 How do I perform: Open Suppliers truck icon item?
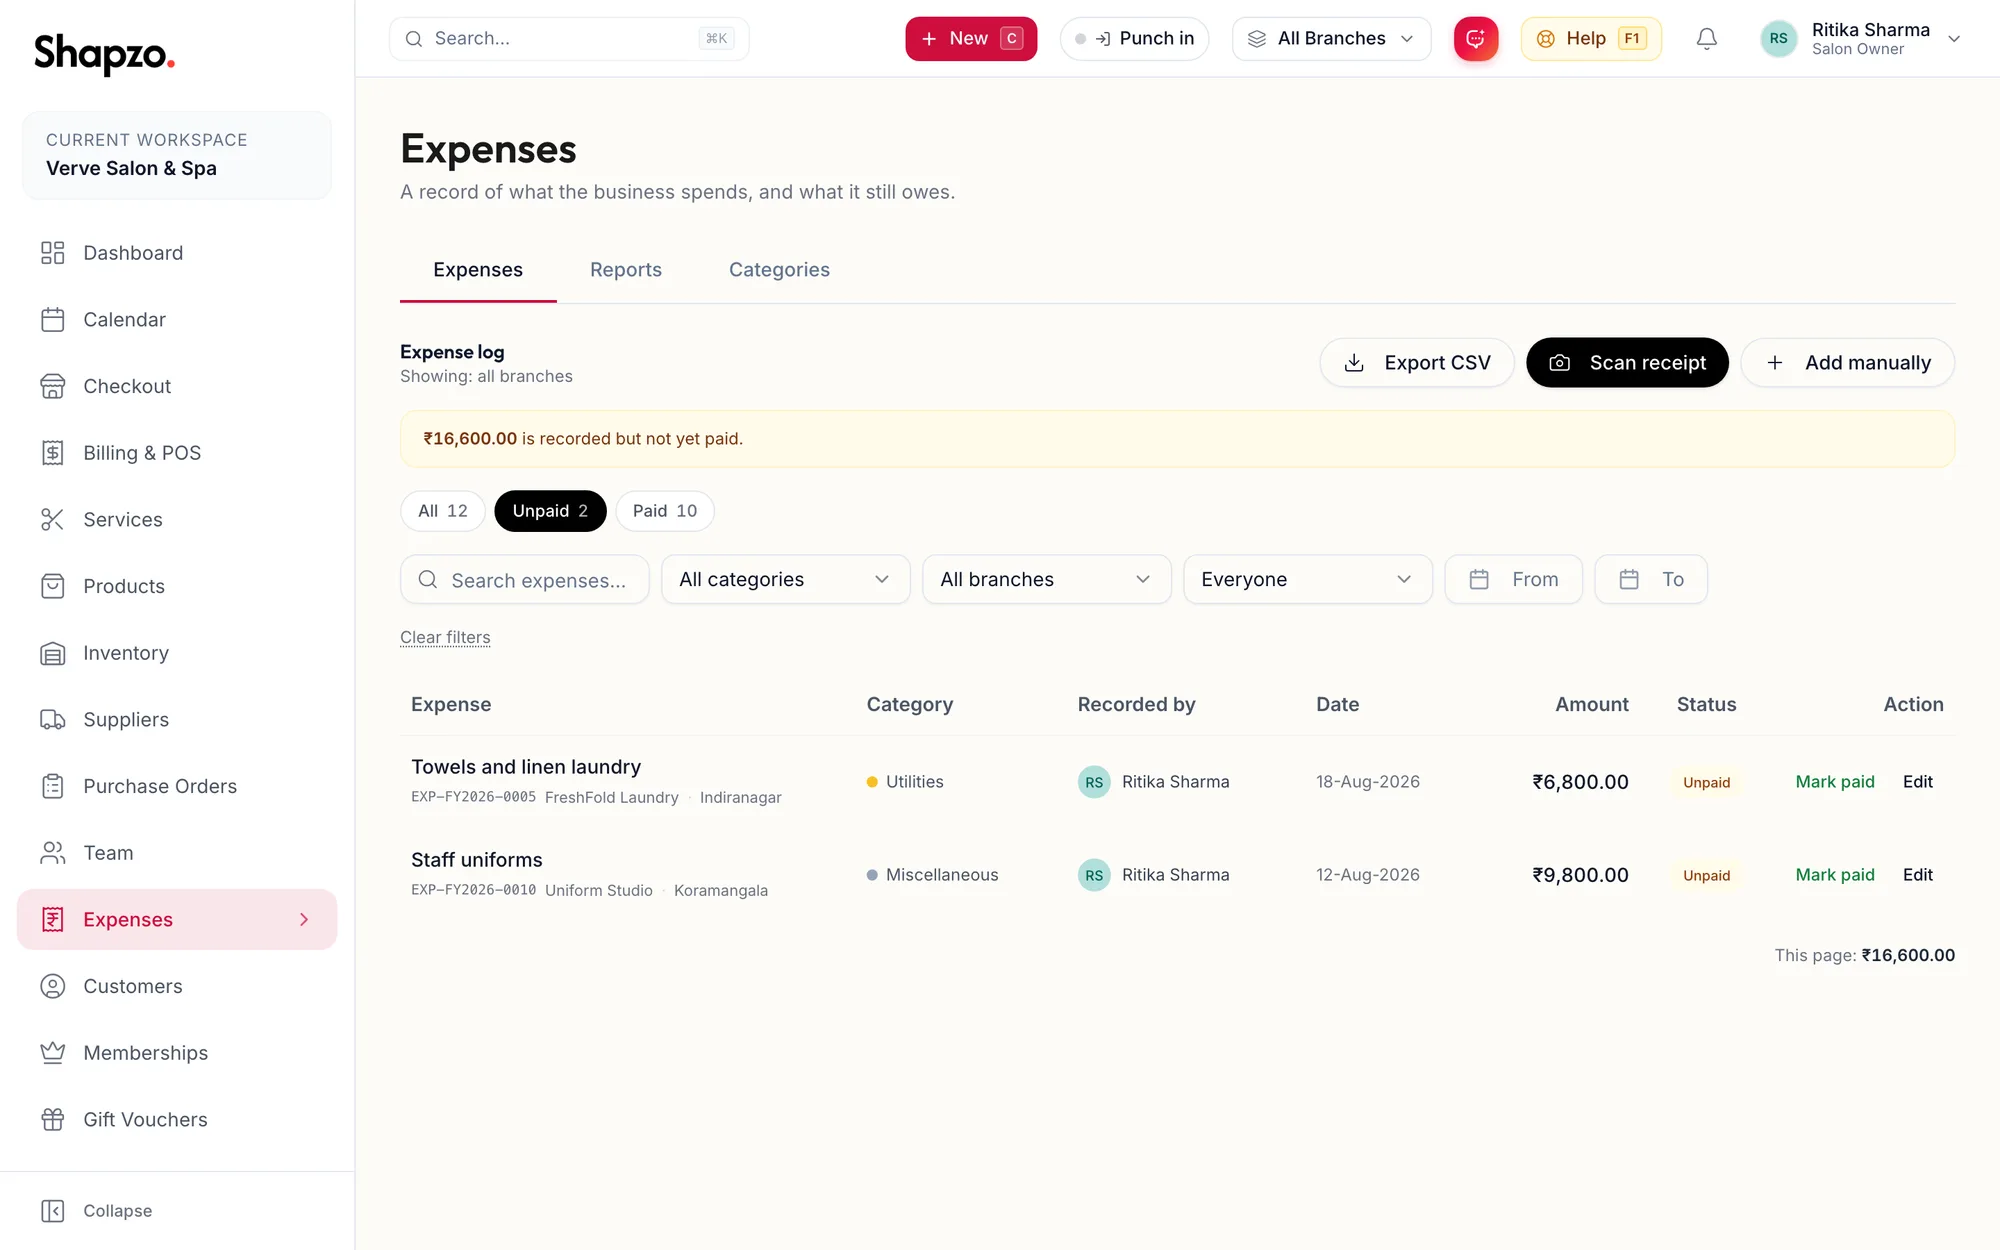[x=177, y=720]
